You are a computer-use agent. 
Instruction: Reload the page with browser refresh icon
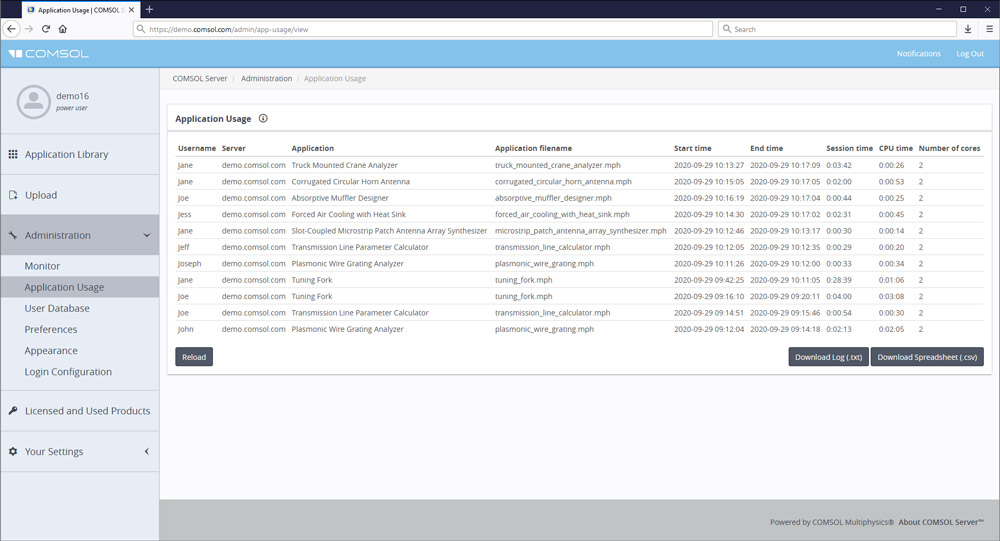pyautogui.click(x=45, y=29)
